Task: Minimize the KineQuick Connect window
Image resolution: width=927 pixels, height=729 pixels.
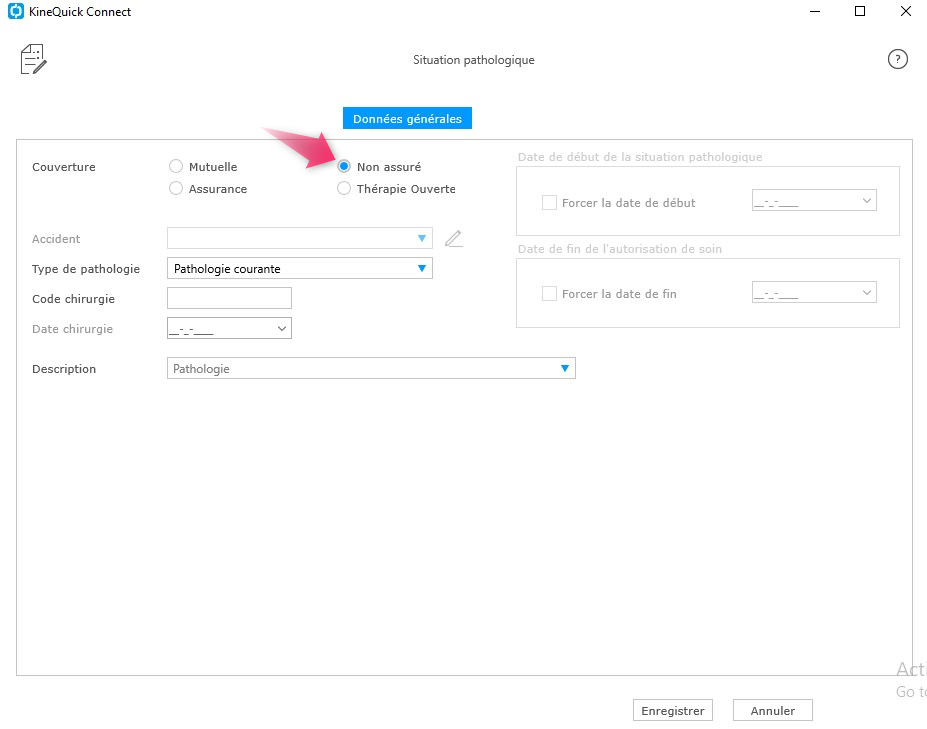Action: tap(815, 11)
